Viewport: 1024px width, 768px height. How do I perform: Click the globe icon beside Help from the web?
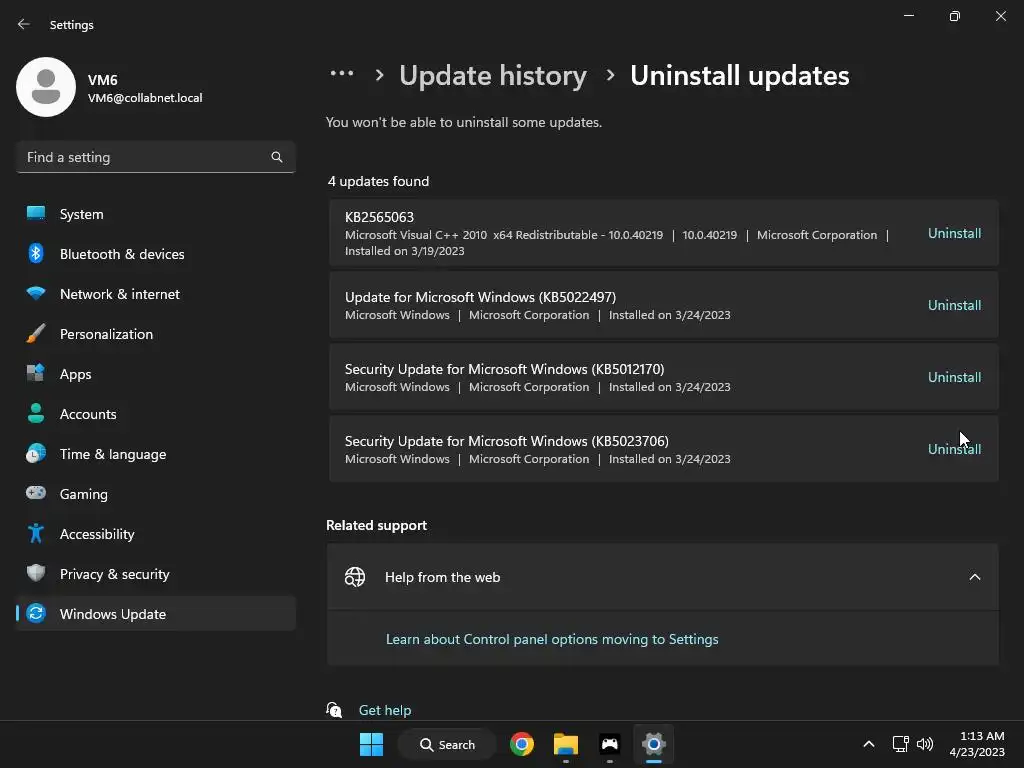point(355,577)
